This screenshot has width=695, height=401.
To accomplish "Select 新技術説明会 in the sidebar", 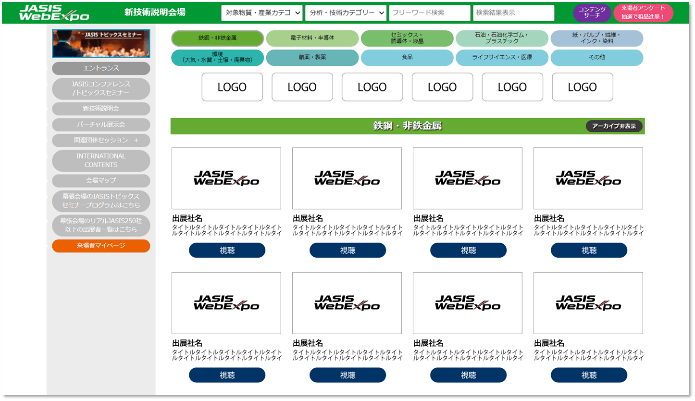I will click(x=101, y=109).
